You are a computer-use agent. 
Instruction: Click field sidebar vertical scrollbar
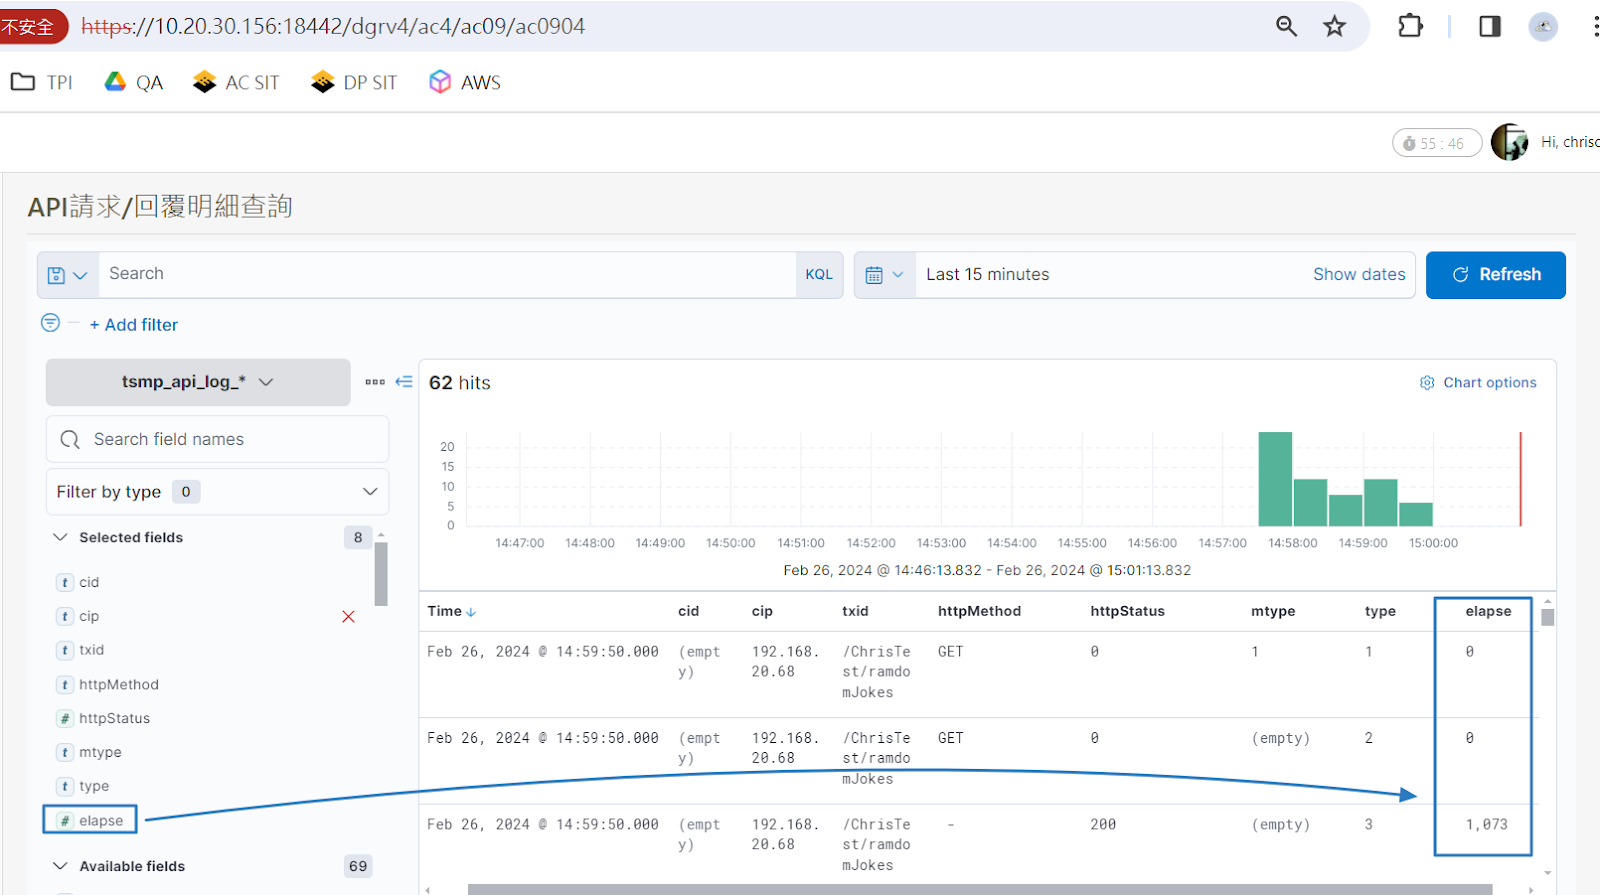coord(381,573)
